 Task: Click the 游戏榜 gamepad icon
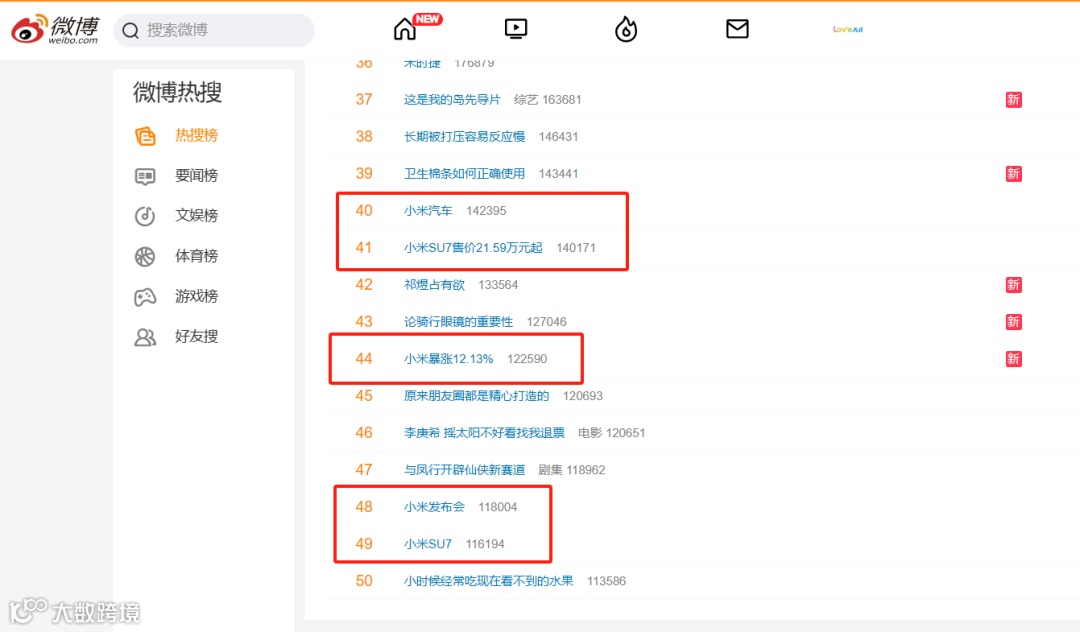point(145,297)
